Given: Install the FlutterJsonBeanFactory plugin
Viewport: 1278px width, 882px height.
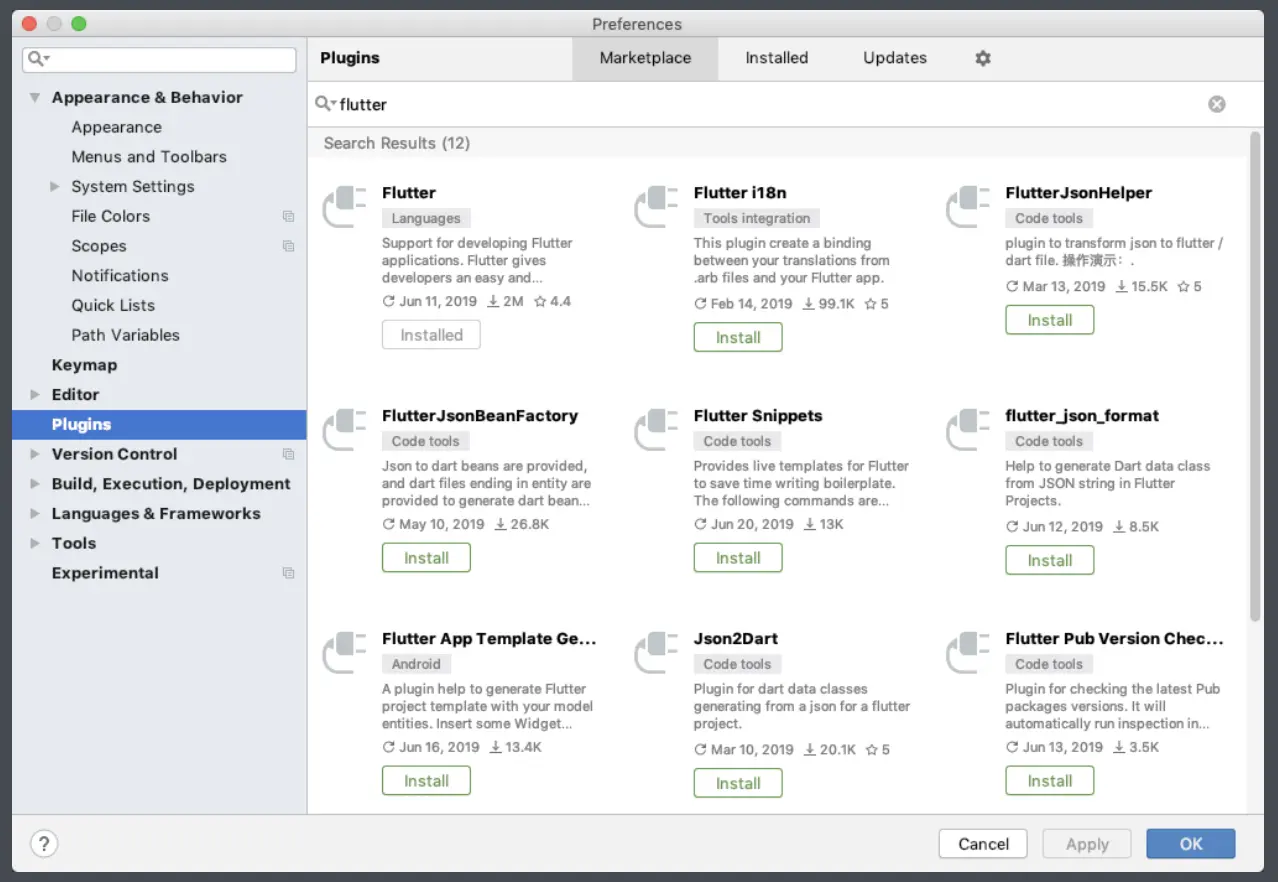Looking at the screenshot, I should (426, 558).
